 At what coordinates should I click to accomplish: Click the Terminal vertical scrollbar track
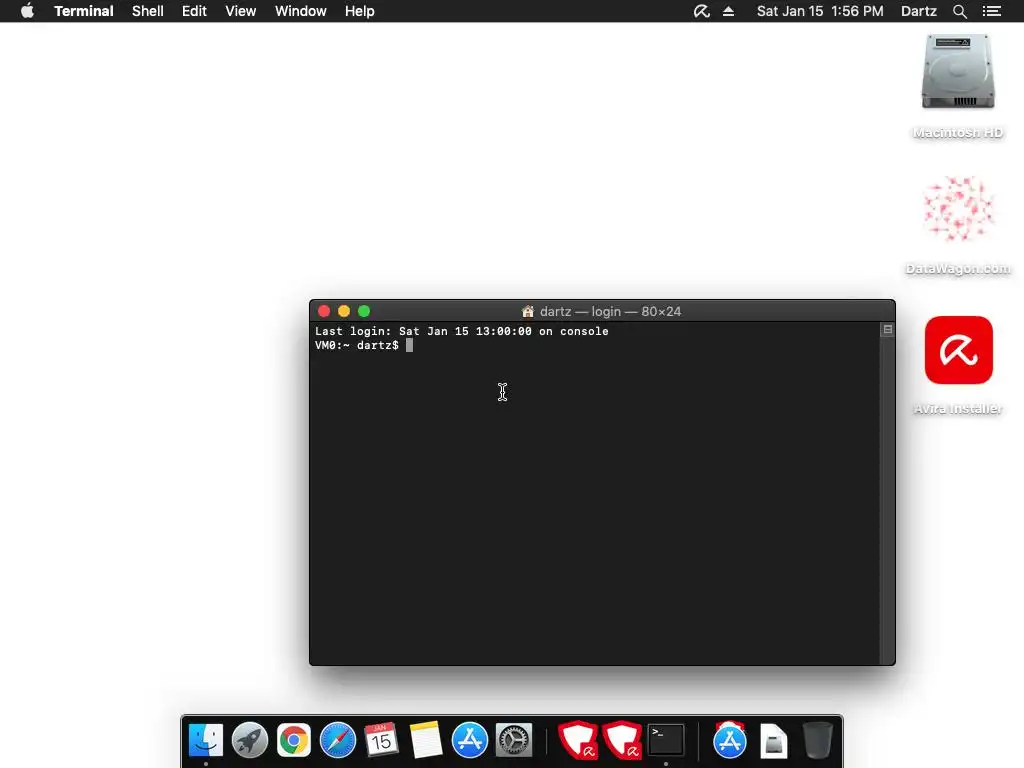coord(887,500)
